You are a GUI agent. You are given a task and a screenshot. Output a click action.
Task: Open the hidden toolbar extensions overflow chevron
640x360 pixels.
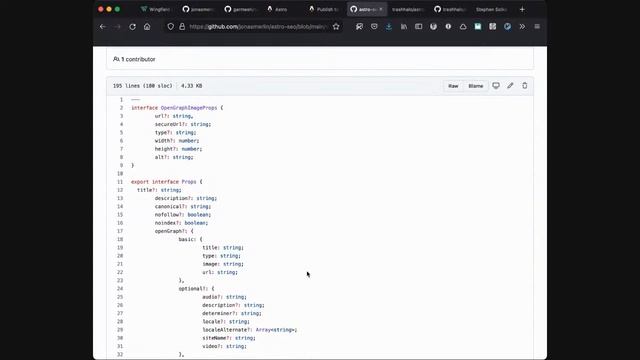(522, 27)
